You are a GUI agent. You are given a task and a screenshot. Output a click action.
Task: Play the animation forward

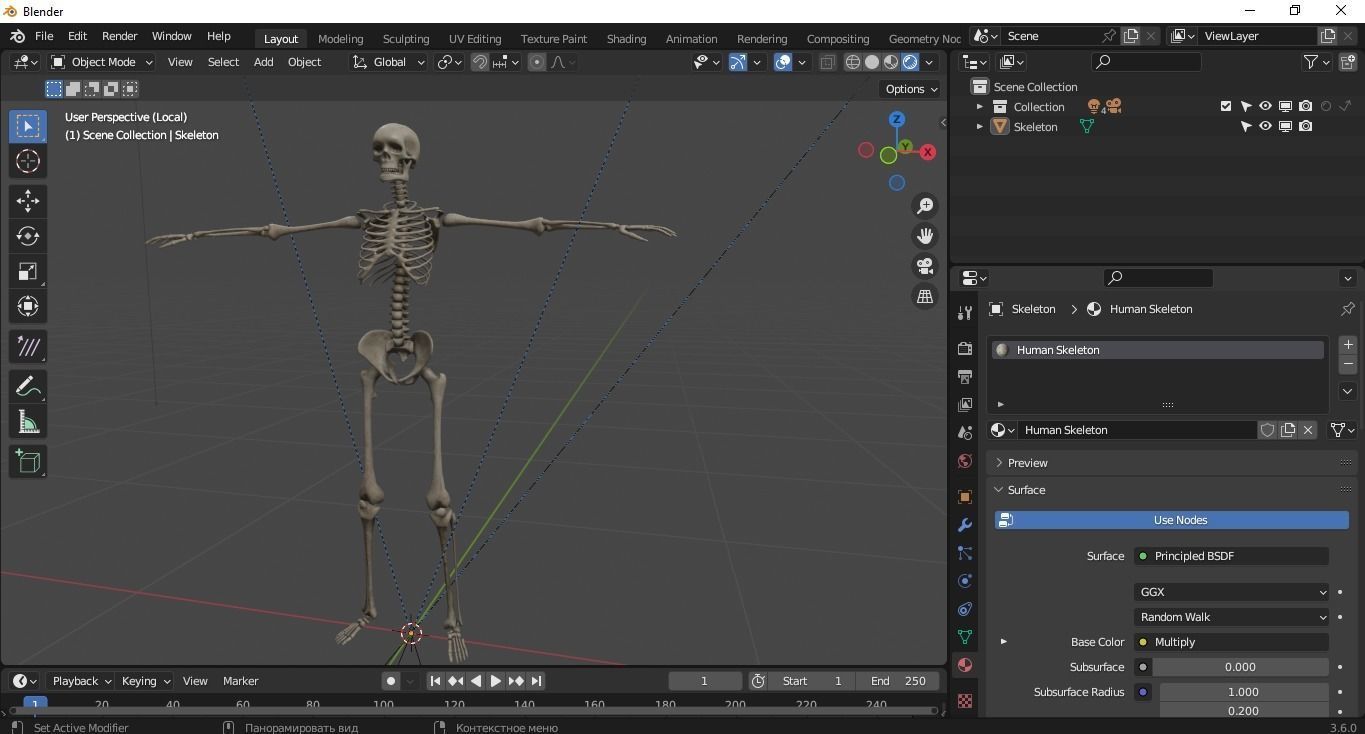[x=495, y=681]
